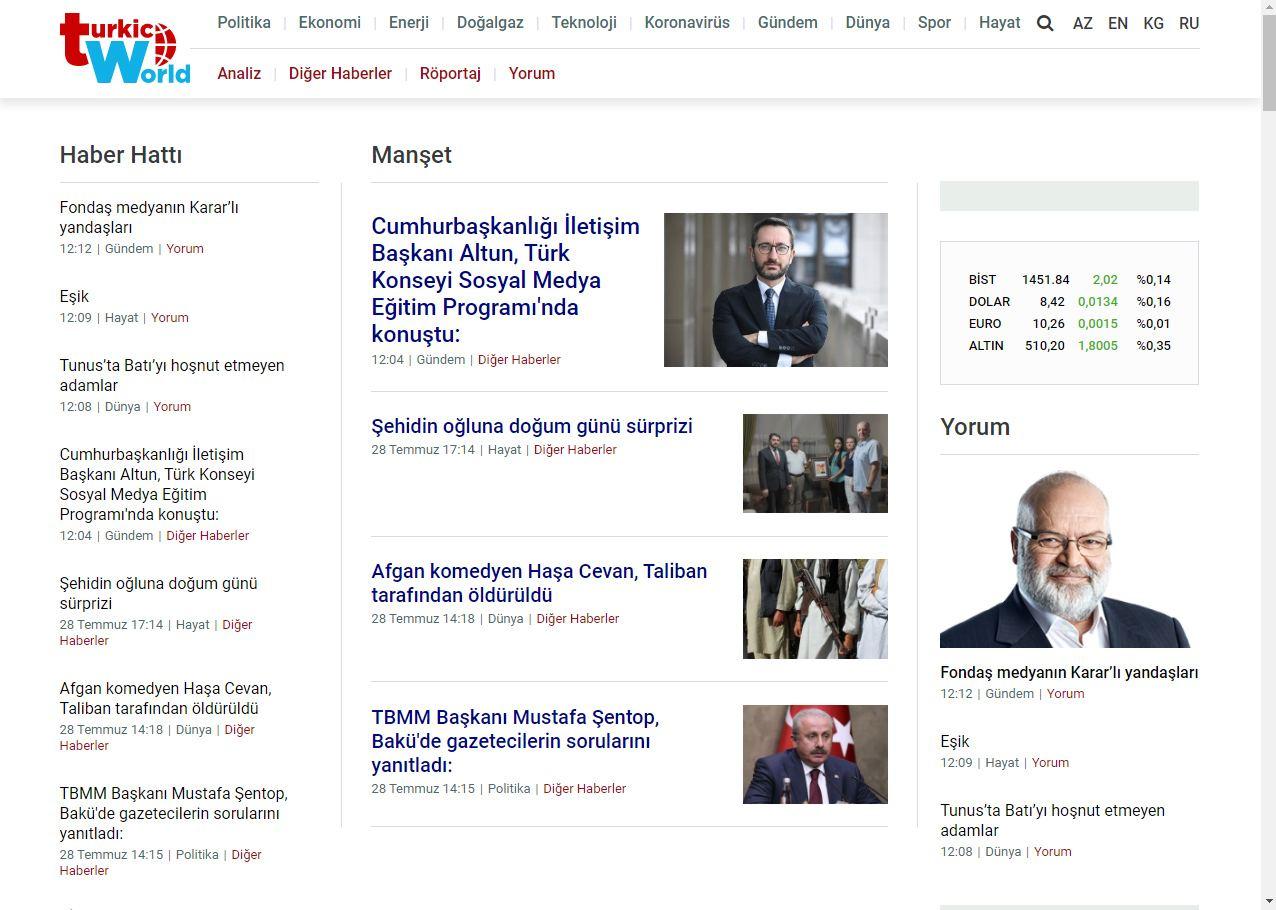This screenshot has height=910, width=1276.
Task: Switch site language to AZ
Action: [x=1083, y=23]
